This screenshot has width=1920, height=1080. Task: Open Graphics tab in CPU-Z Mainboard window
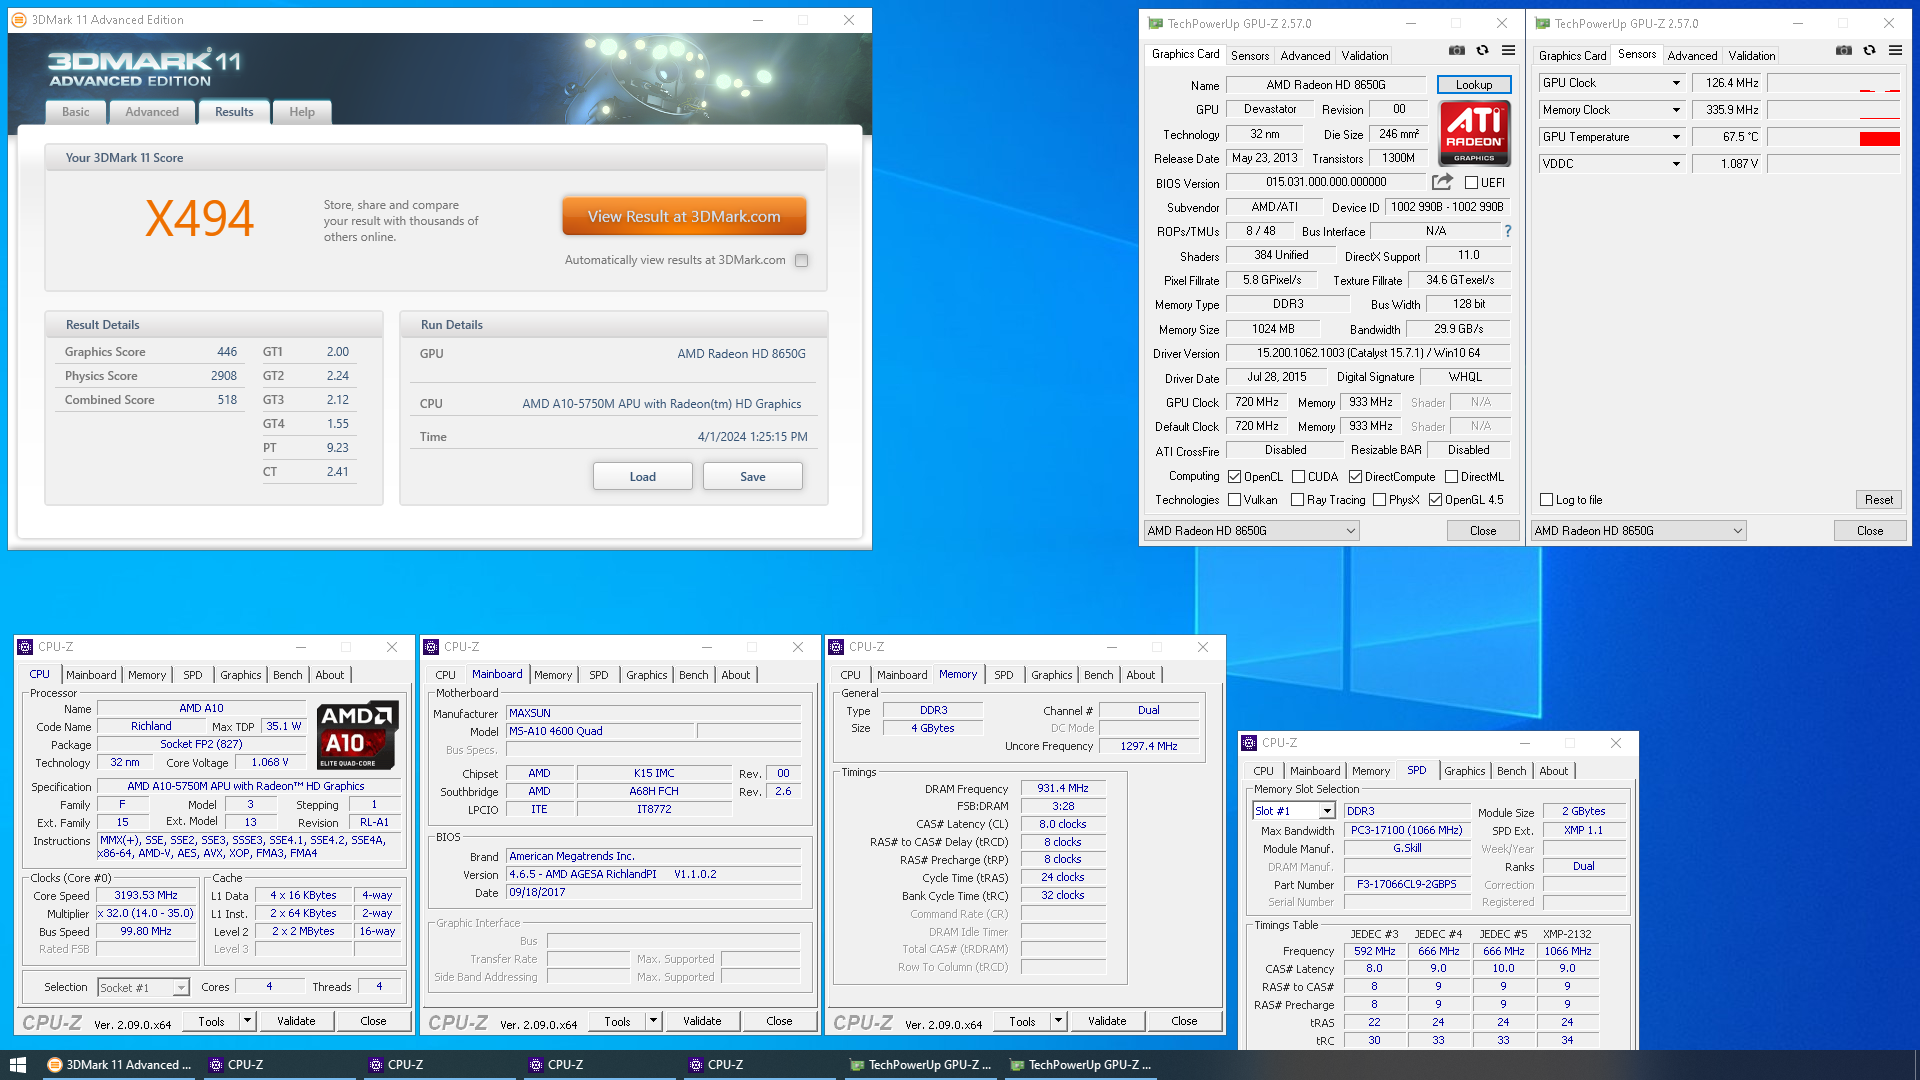pos(647,675)
